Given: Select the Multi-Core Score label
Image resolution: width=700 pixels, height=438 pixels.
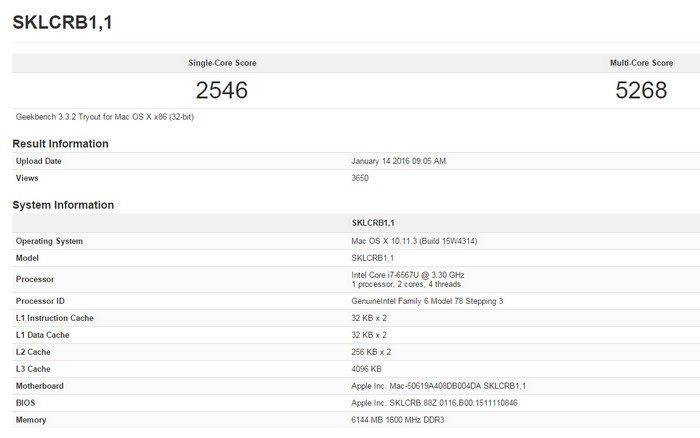Looking at the screenshot, I should tap(642, 62).
